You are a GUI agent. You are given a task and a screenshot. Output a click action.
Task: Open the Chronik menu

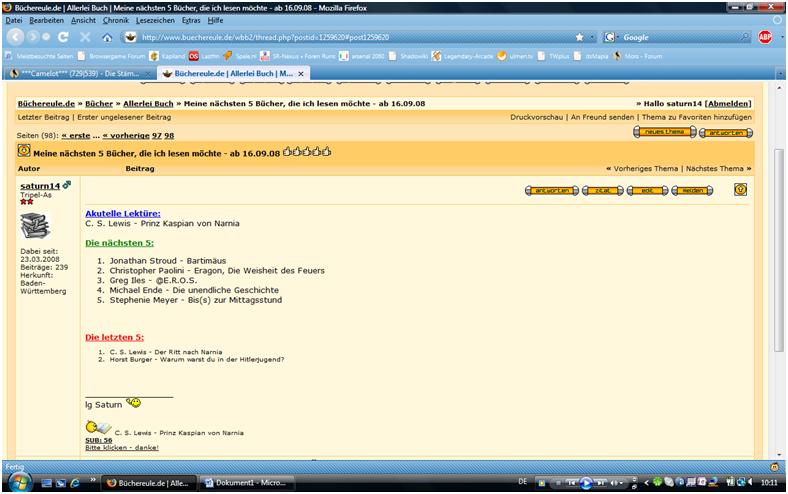116,20
